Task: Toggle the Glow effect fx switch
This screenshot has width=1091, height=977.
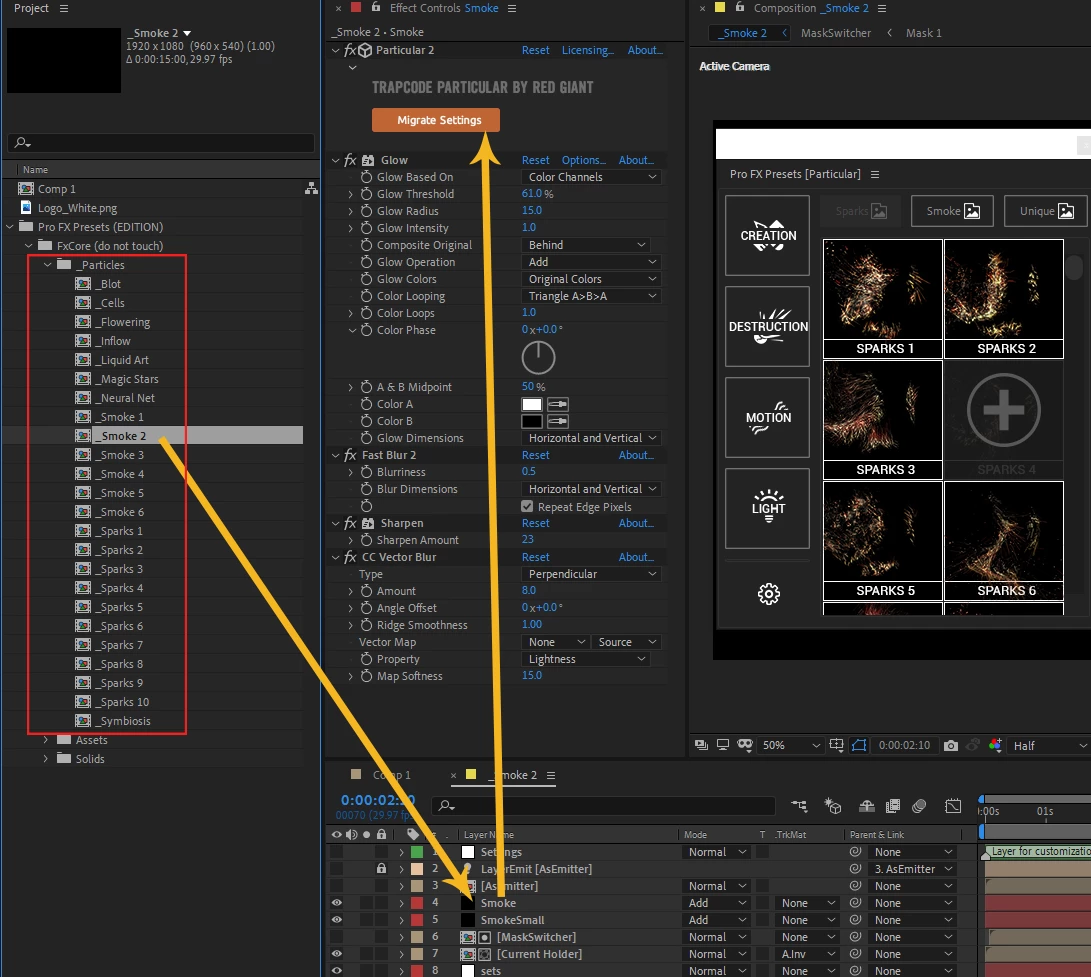Action: [x=351, y=160]
